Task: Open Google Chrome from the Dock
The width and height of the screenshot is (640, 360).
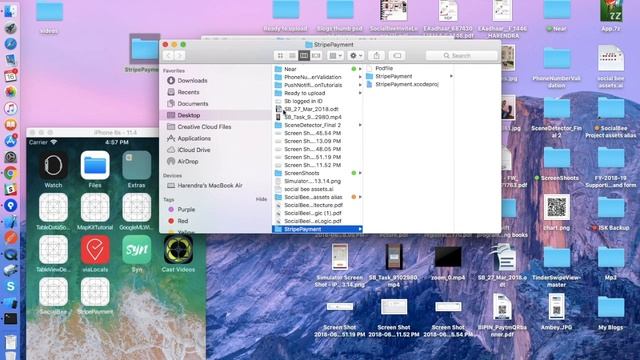Action: [x=11, y=173]
